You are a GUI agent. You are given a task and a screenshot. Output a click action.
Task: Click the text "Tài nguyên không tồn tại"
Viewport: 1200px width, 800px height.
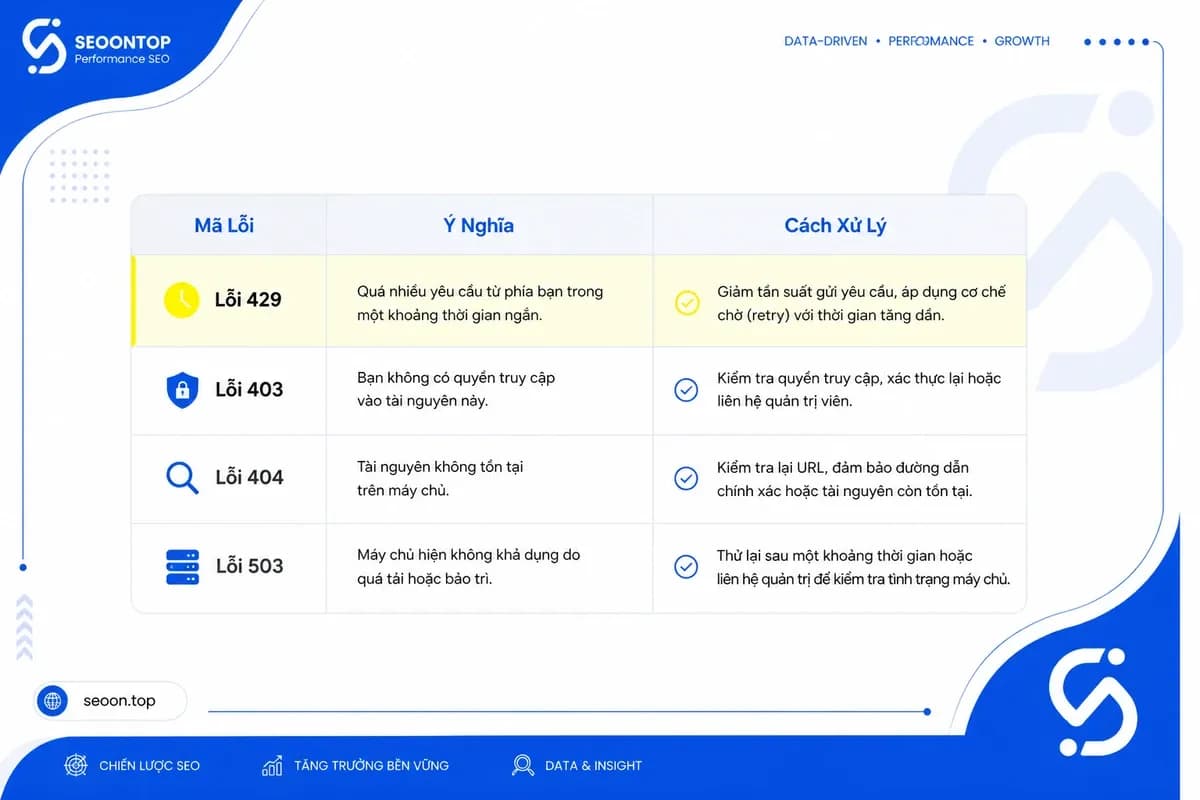(440, 467)
